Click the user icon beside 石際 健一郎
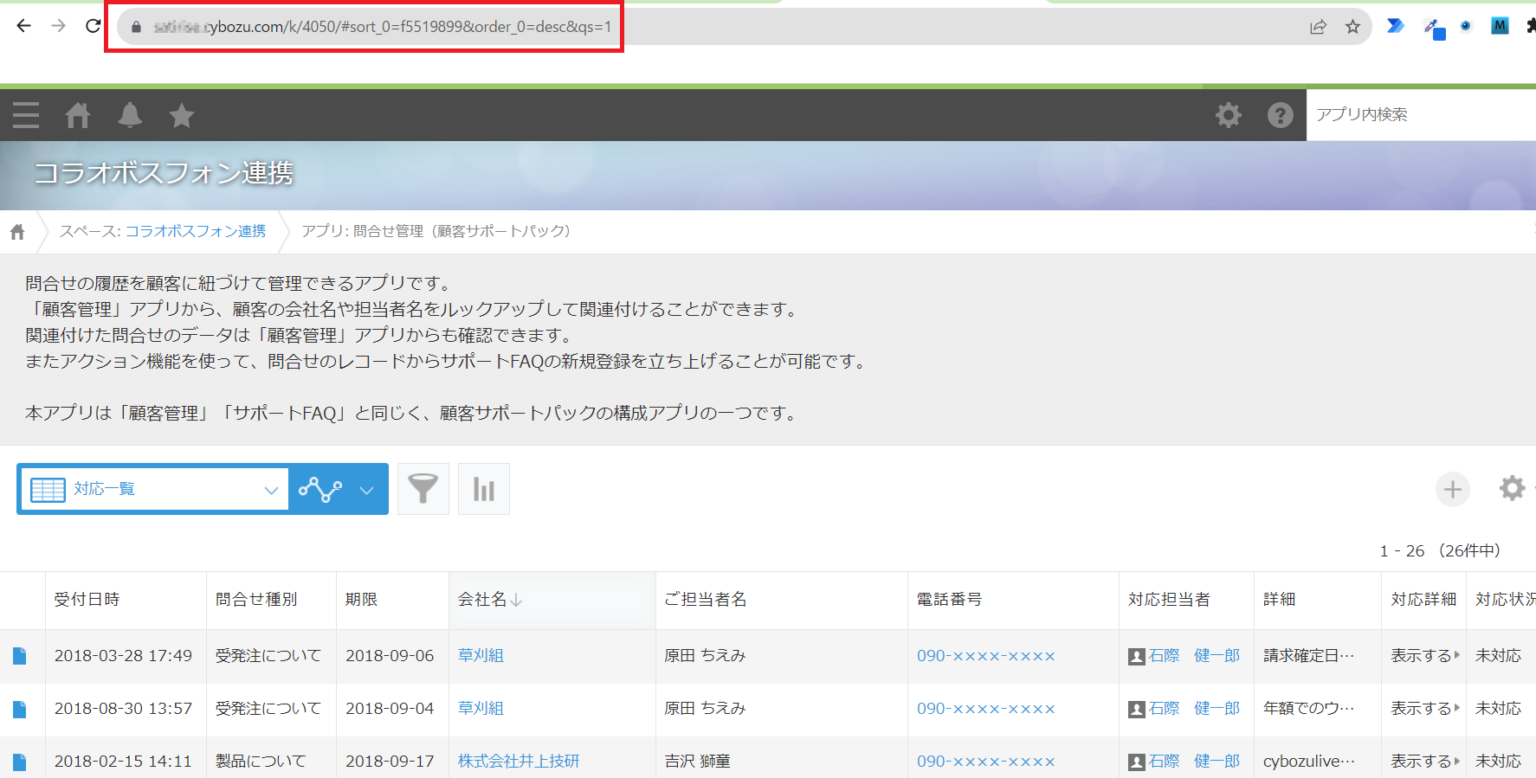Screen dimensions: 1536x778 tap(1137, 655)
